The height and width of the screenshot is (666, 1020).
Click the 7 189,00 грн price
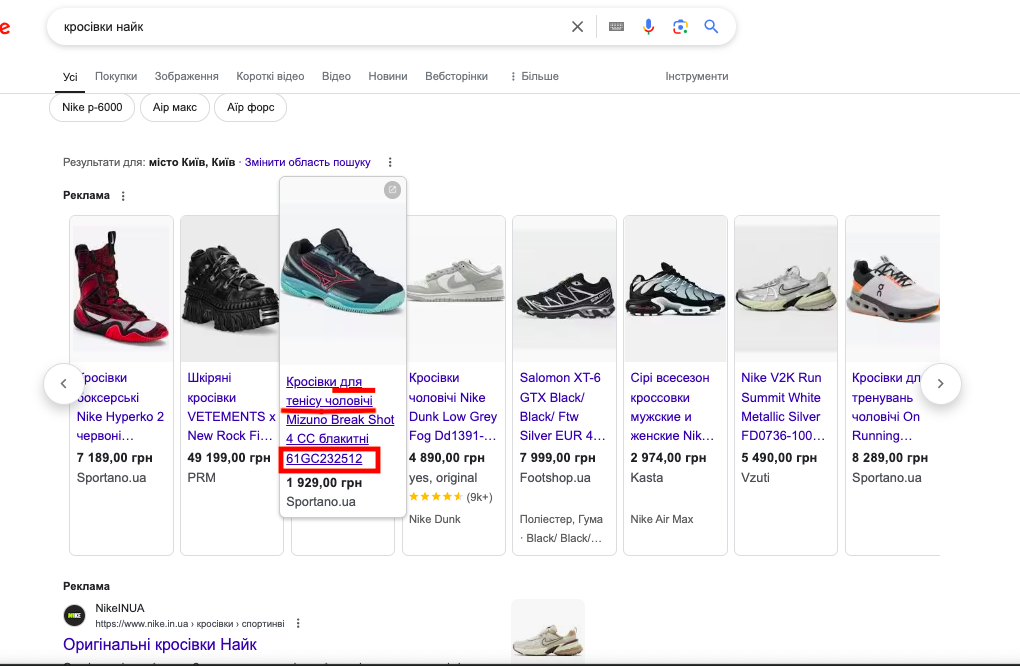114,458
